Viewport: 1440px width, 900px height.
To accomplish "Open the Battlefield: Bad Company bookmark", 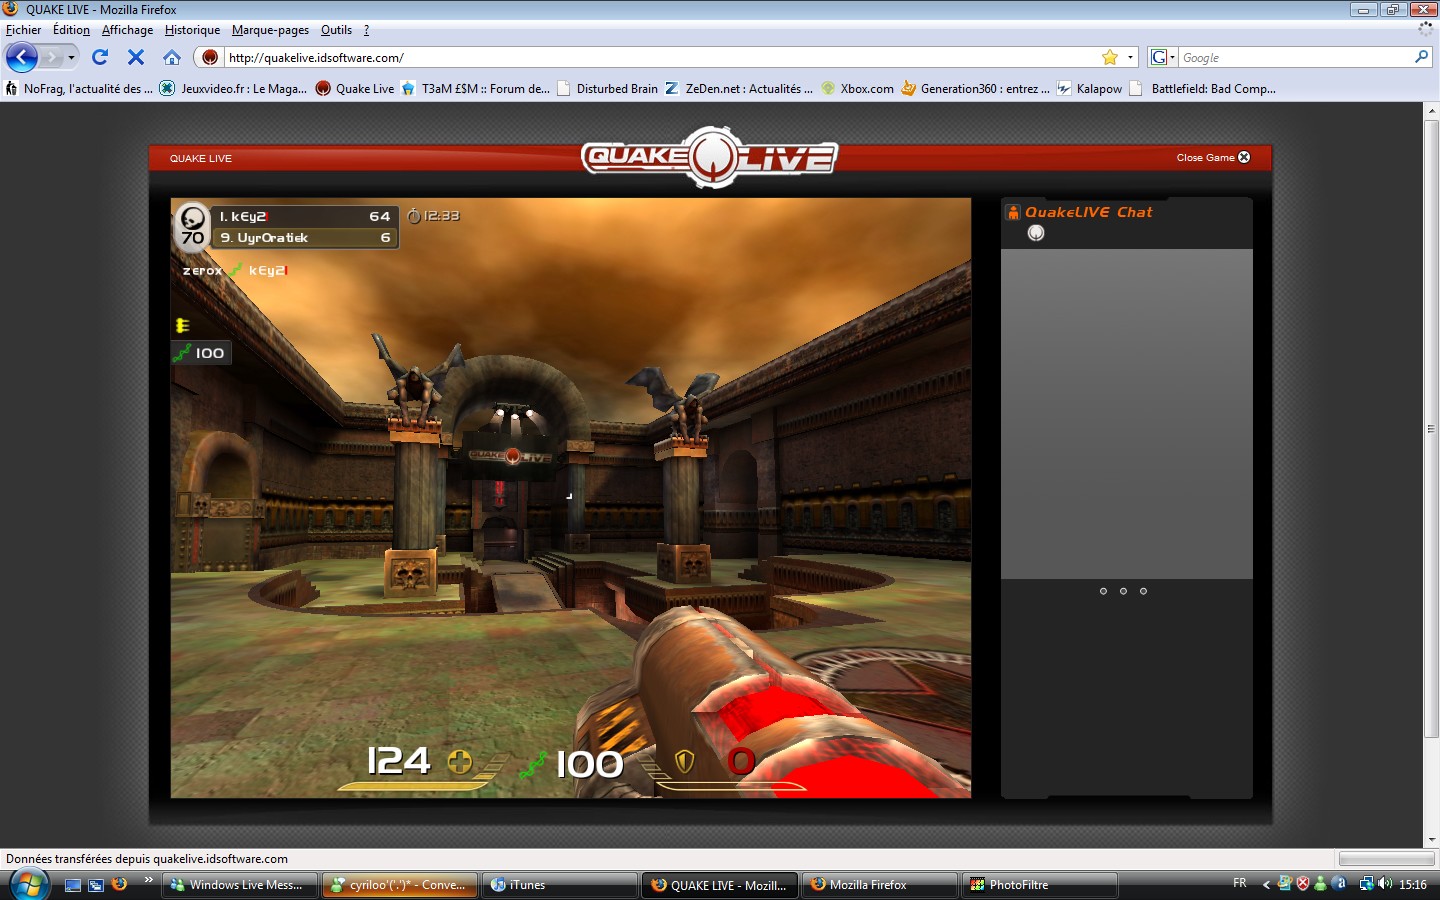I will [x=1202, y=88].
